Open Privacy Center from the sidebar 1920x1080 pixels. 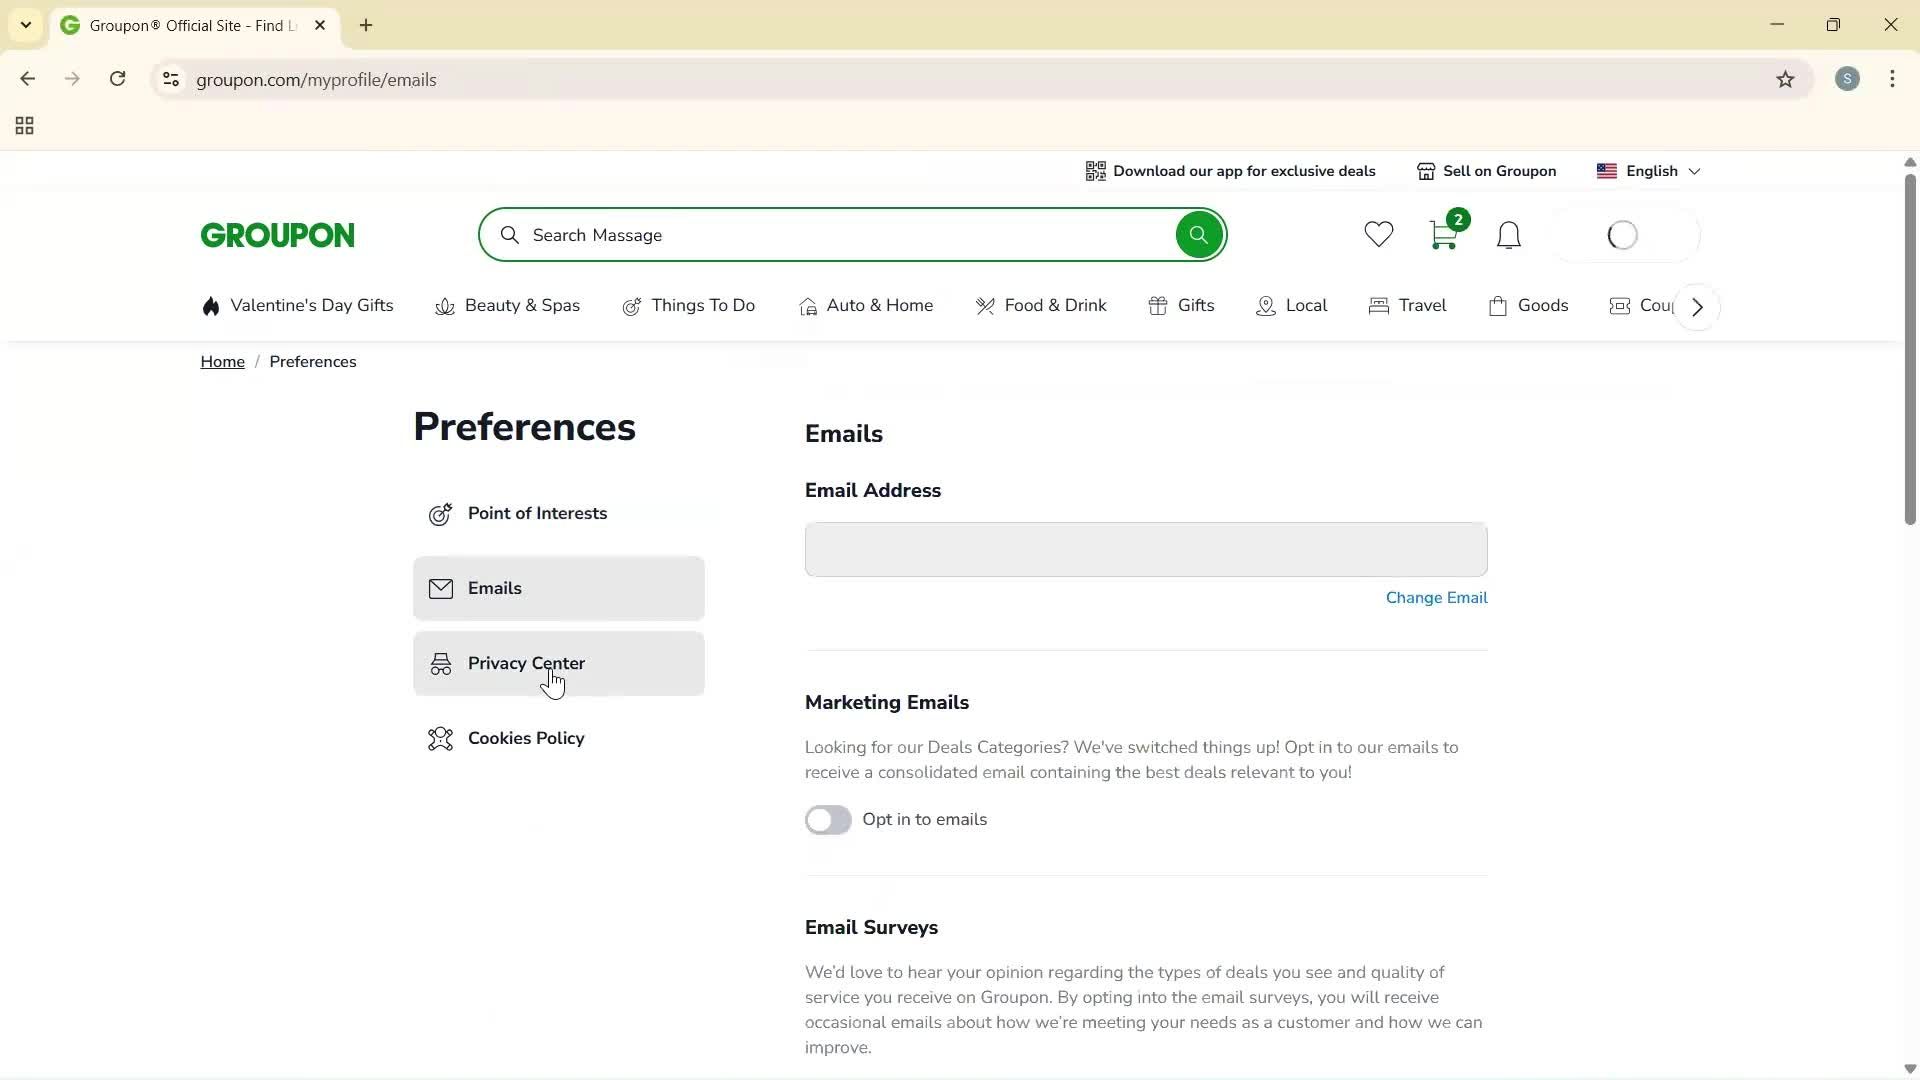click(527, 662)
